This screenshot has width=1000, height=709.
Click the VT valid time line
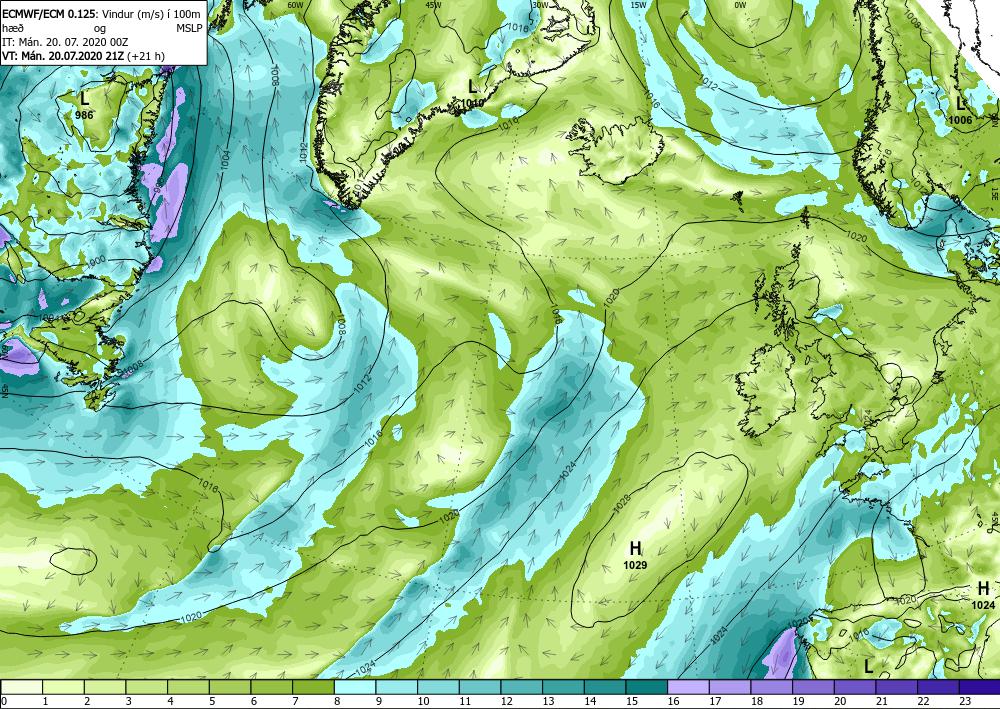[x=83, y=56]
